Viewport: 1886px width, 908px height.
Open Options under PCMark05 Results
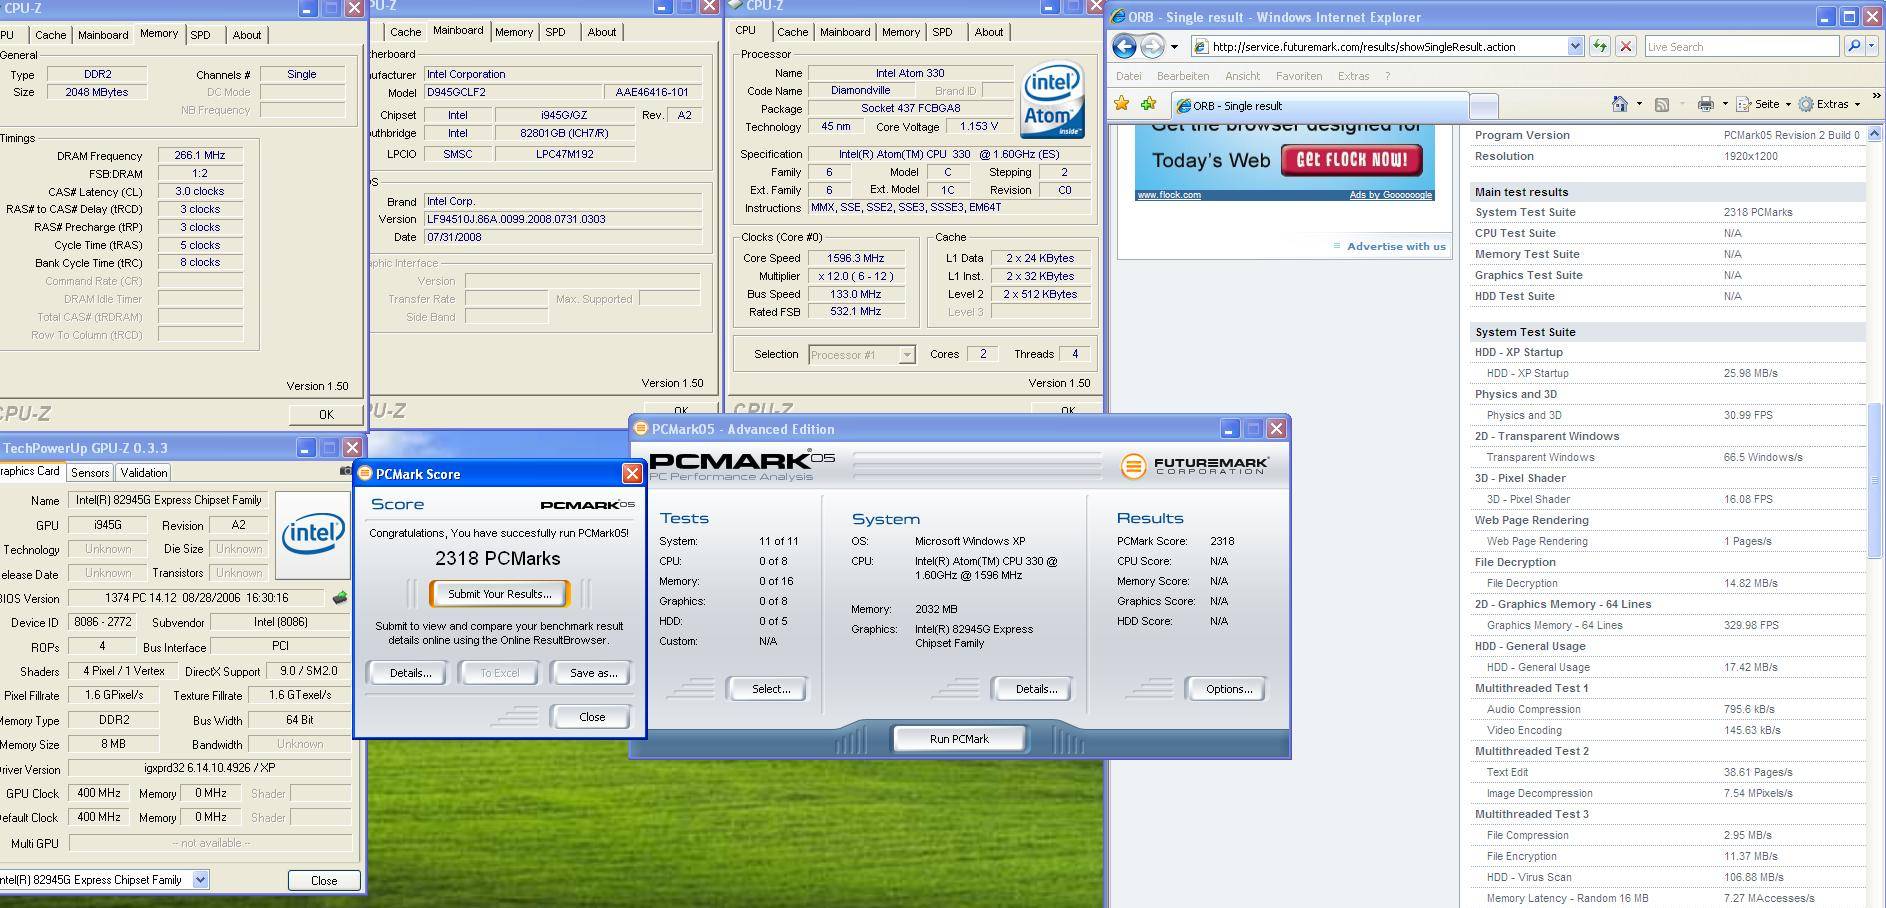coord(1229,689)
